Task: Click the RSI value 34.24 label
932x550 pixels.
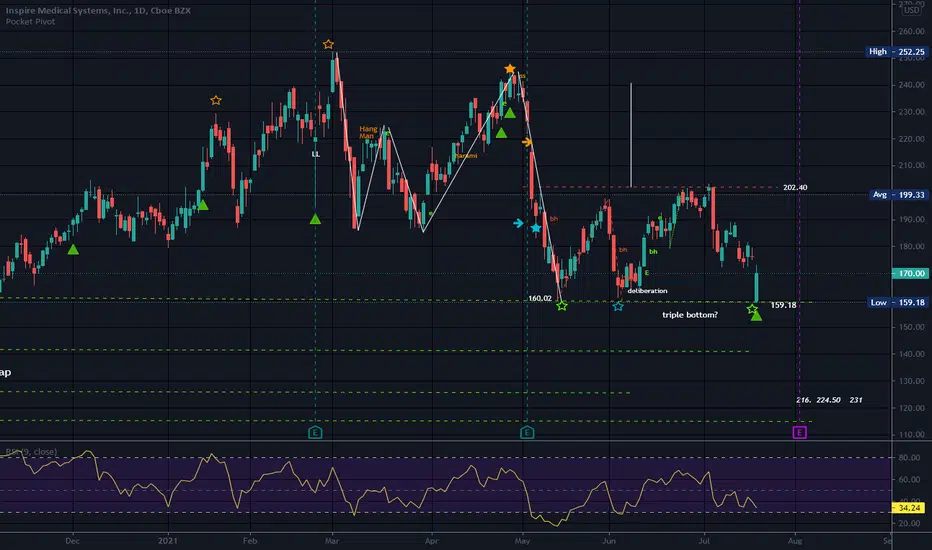Action: (x=909, y=508)
